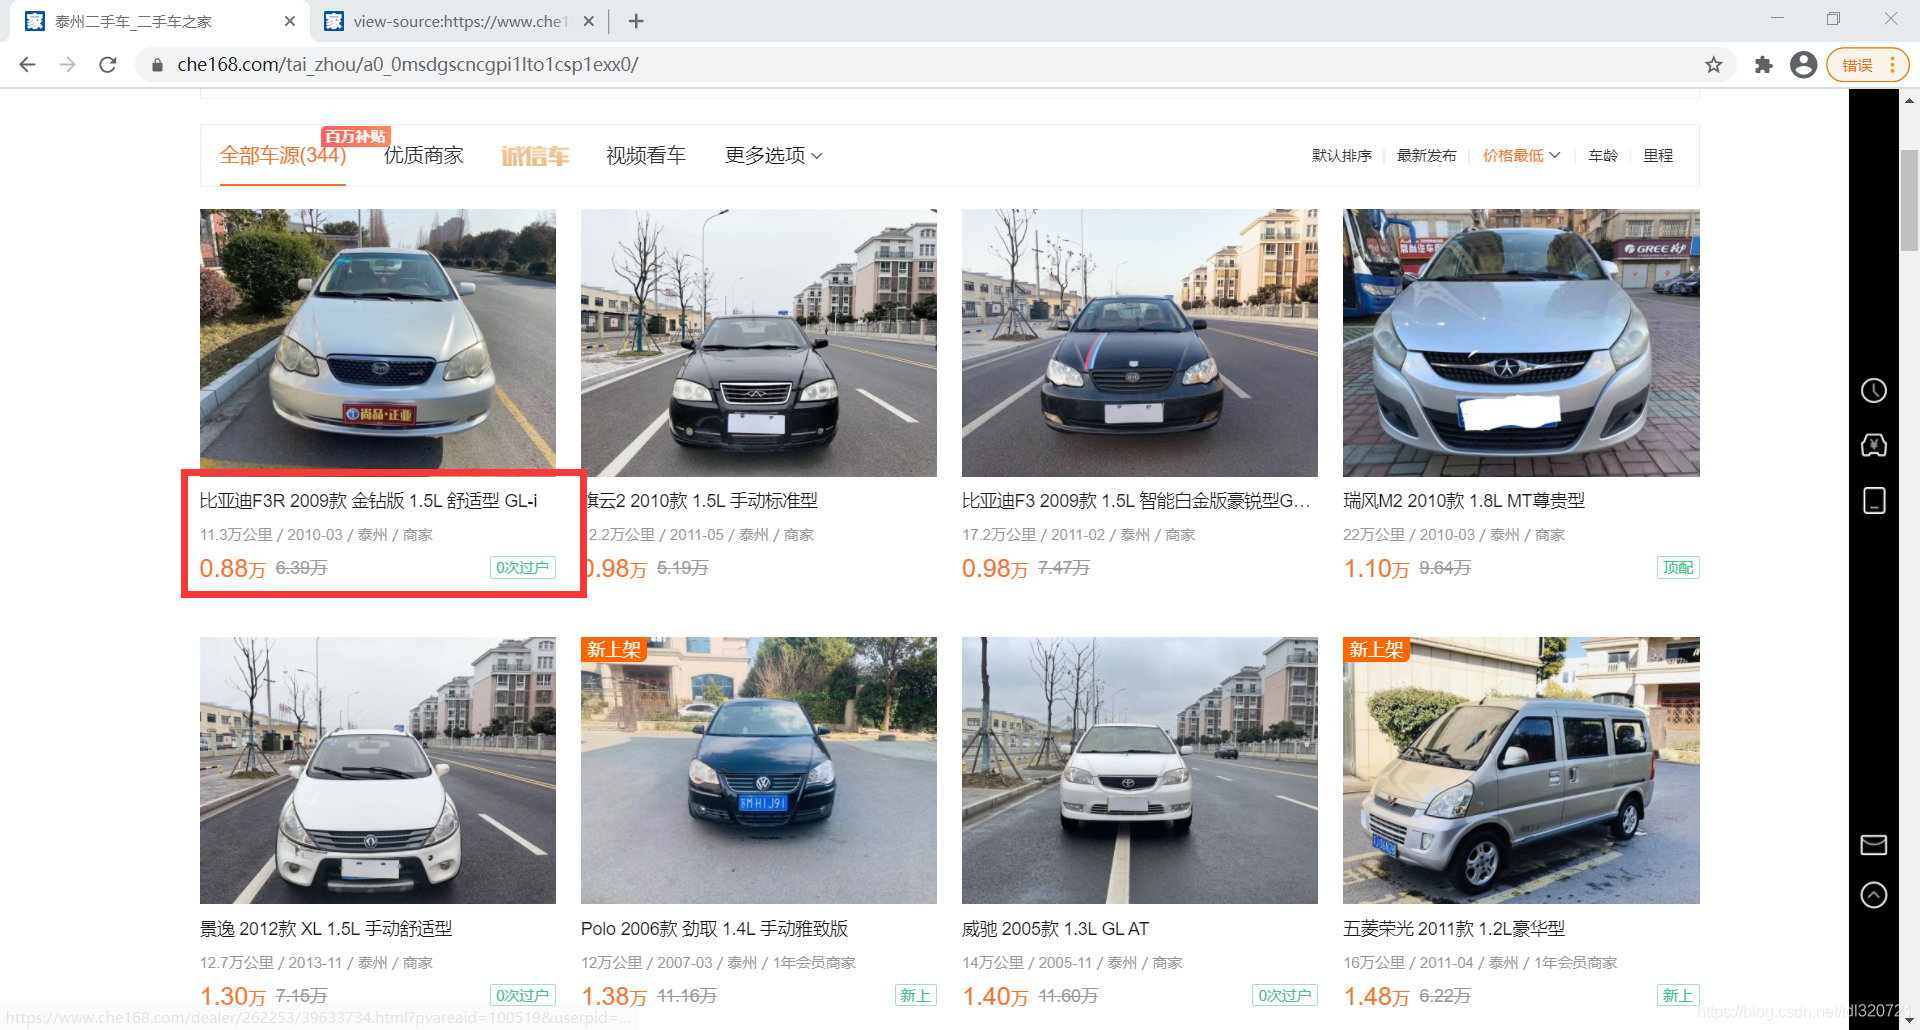The width and height of the screenshot is (1920, 1030).
Task: Sort listings by 里程
Action: (x=1657, y=155)
